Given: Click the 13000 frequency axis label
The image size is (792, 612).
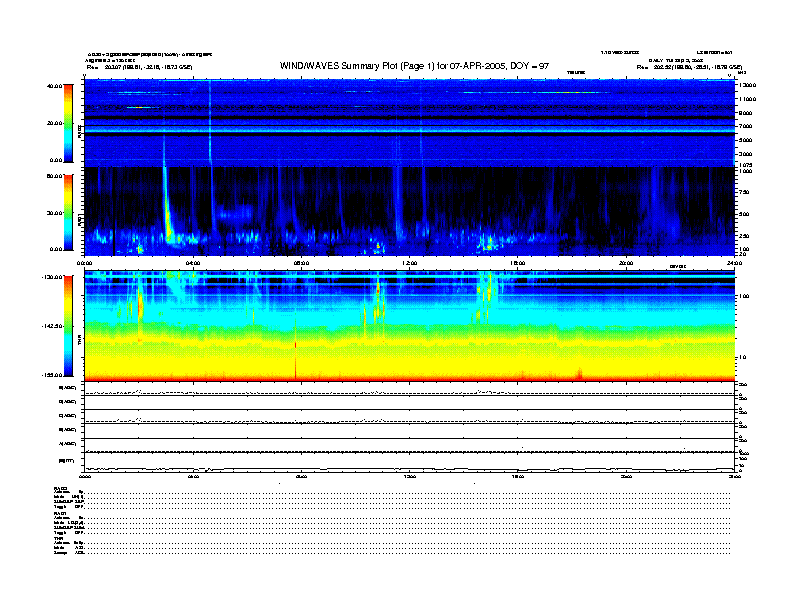Looking at the screenshot, I should [x=748, y=85].
